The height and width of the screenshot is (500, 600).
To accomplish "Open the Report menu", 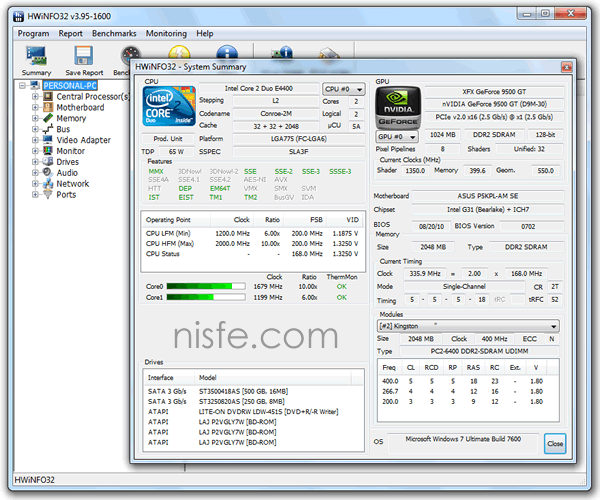I will 70,34.
